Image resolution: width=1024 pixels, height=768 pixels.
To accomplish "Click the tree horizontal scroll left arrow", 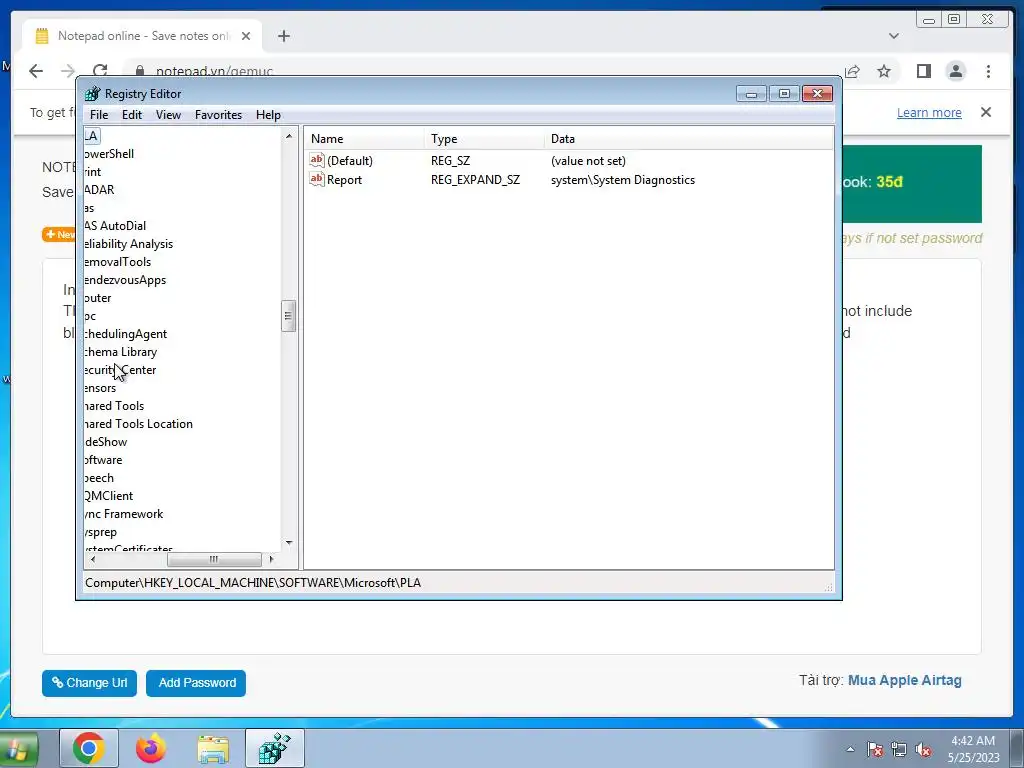I will (93, 559).
